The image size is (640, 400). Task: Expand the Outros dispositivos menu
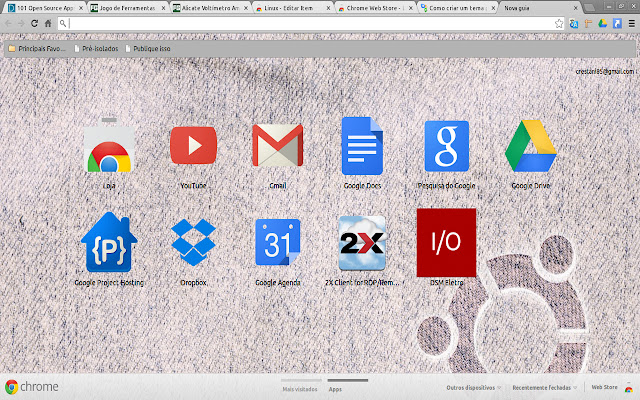coord(473,387)
